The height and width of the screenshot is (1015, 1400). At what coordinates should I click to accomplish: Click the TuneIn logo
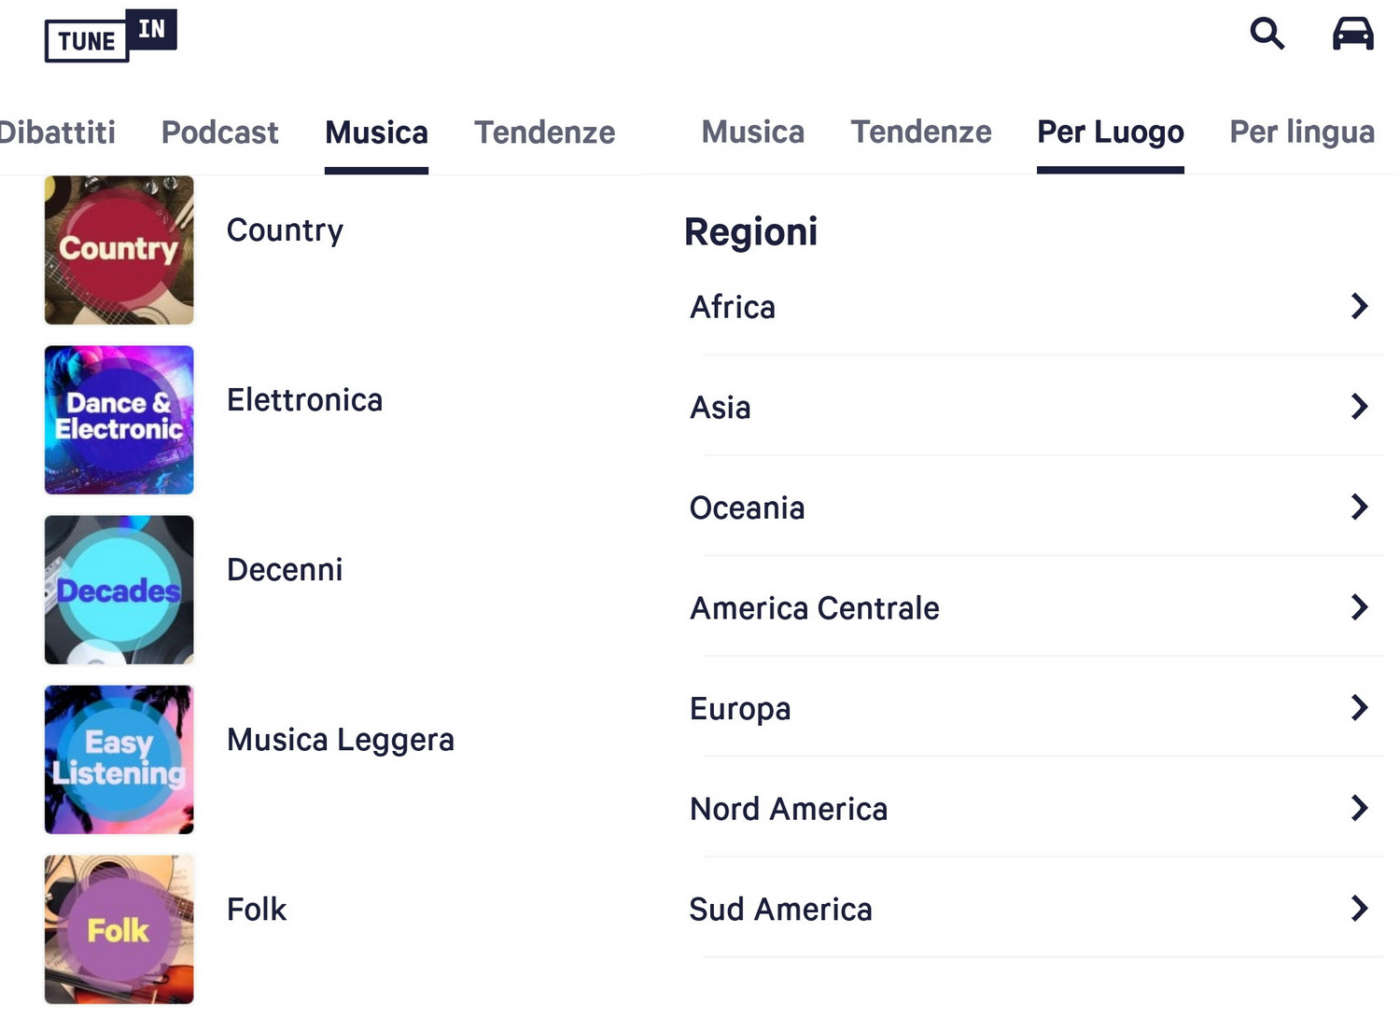[x=110, y=36]
